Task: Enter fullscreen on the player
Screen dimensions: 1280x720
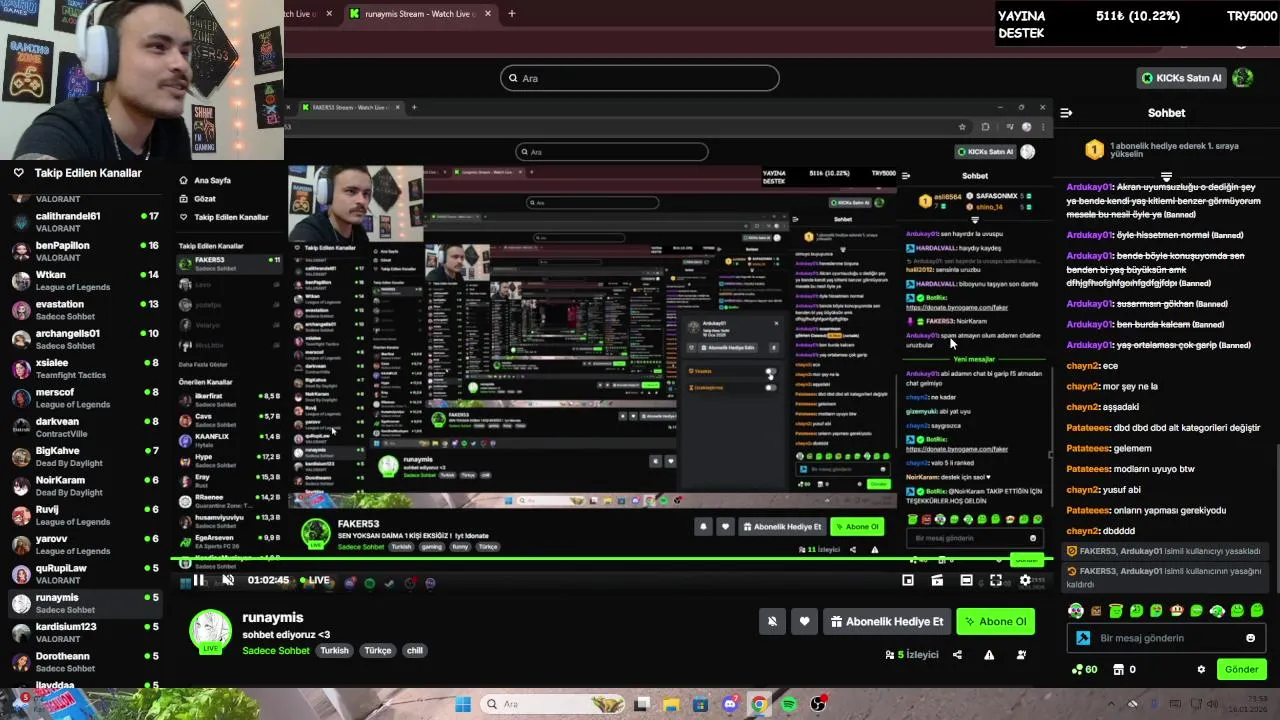Action: 996,581
